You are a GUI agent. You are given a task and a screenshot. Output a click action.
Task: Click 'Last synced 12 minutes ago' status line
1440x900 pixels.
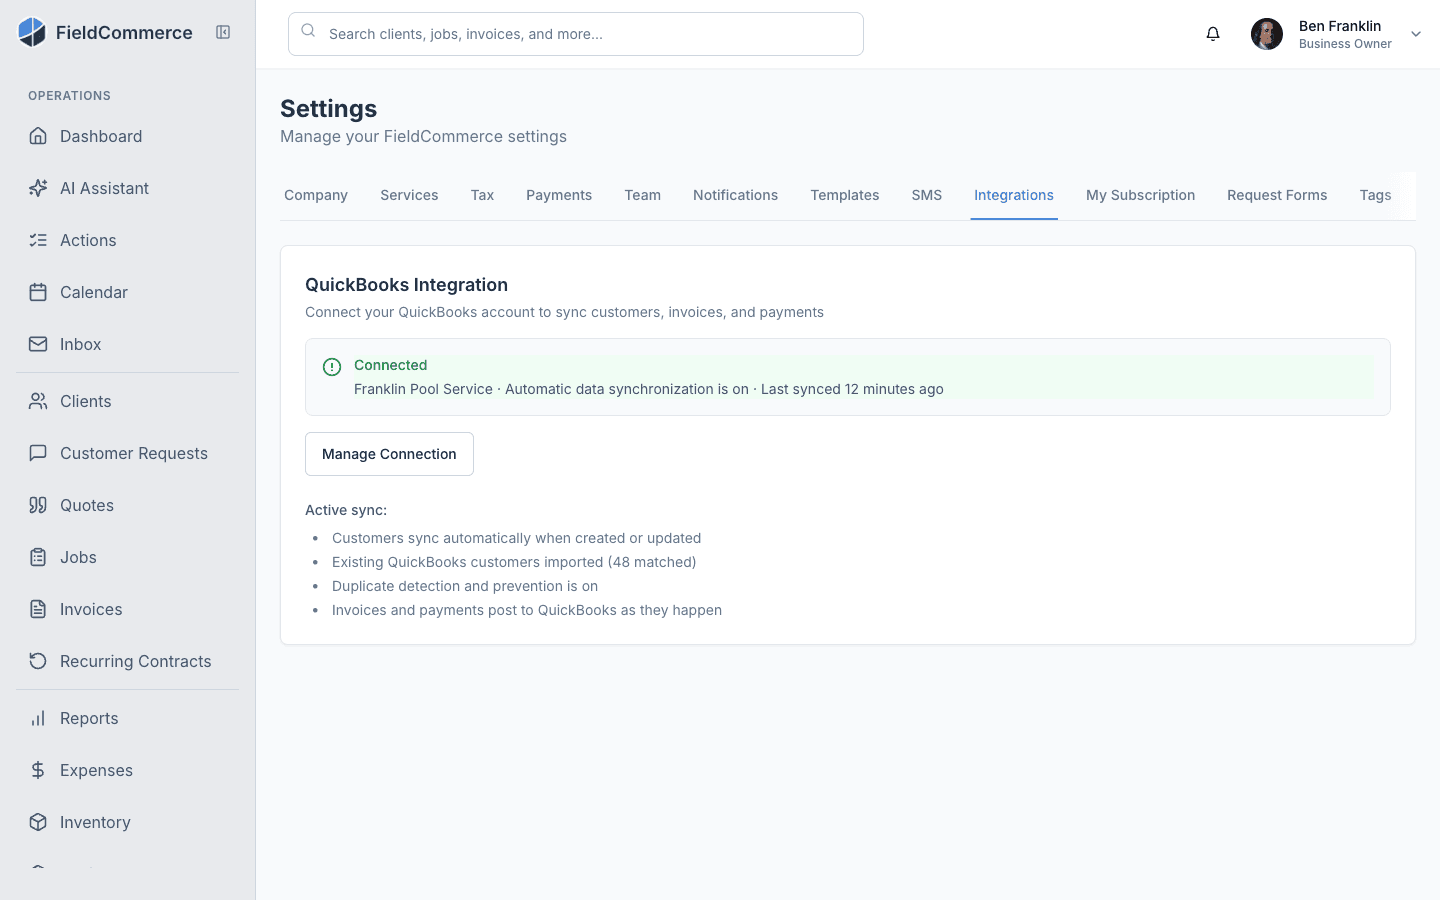852,389
